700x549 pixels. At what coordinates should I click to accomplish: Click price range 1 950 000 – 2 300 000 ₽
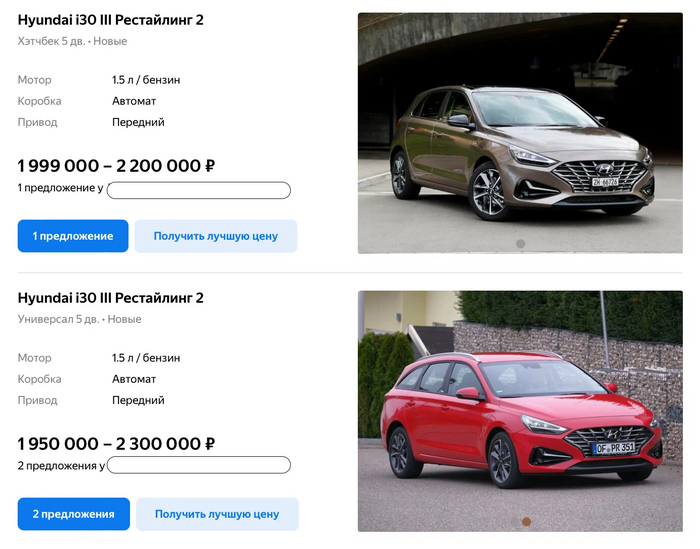(x=116, y=444)
